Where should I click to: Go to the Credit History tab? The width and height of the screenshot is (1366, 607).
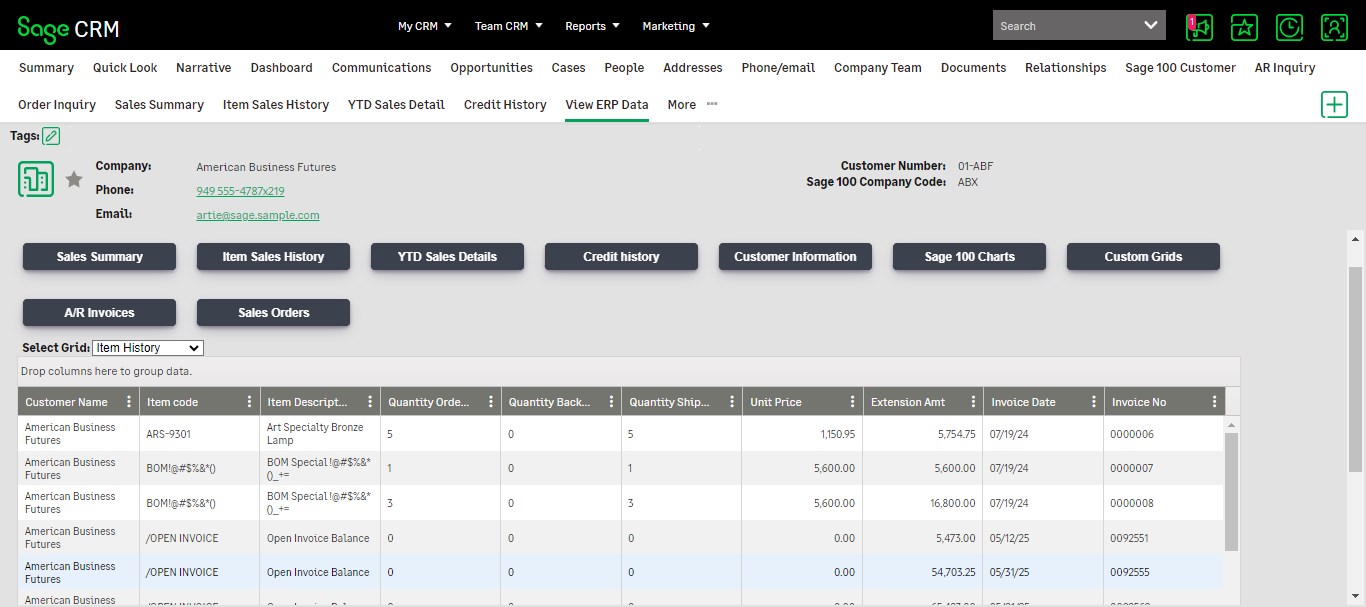[x=505, y=105]
